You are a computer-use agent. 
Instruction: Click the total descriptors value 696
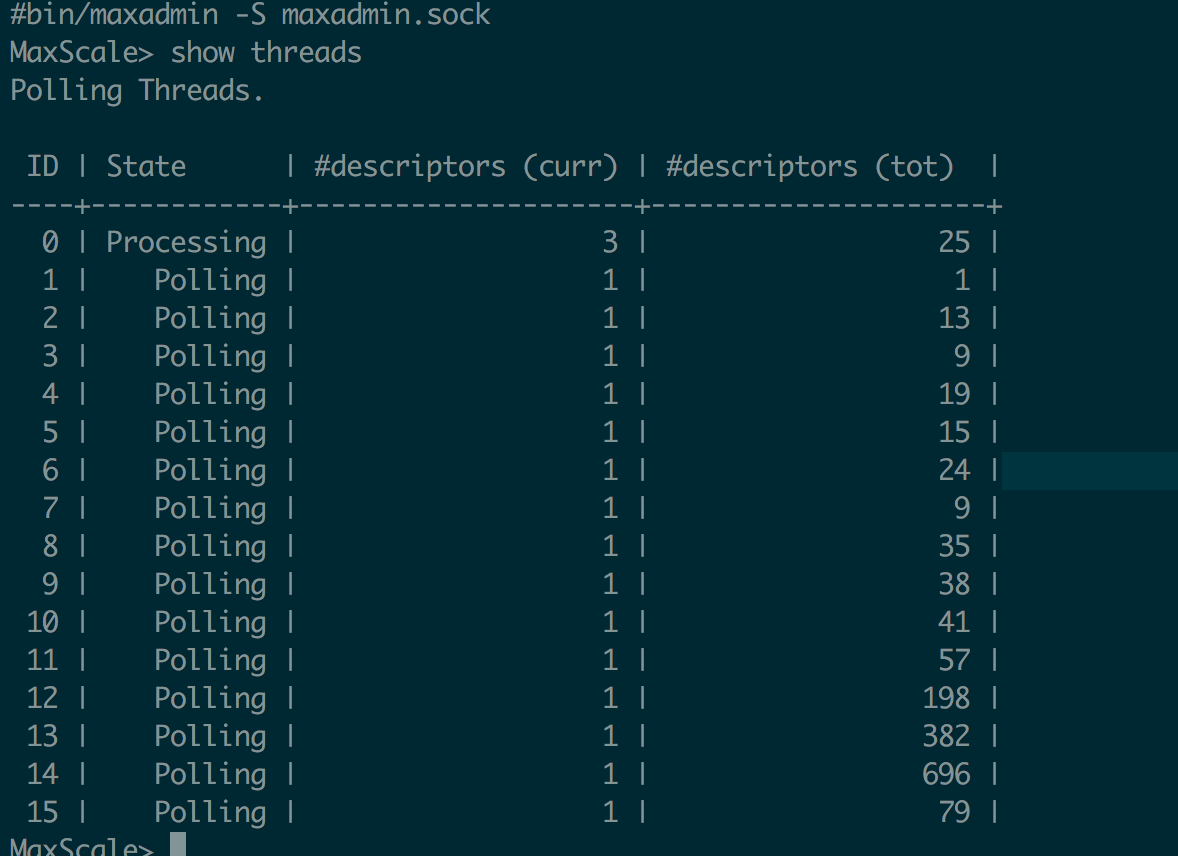point(946,774)
